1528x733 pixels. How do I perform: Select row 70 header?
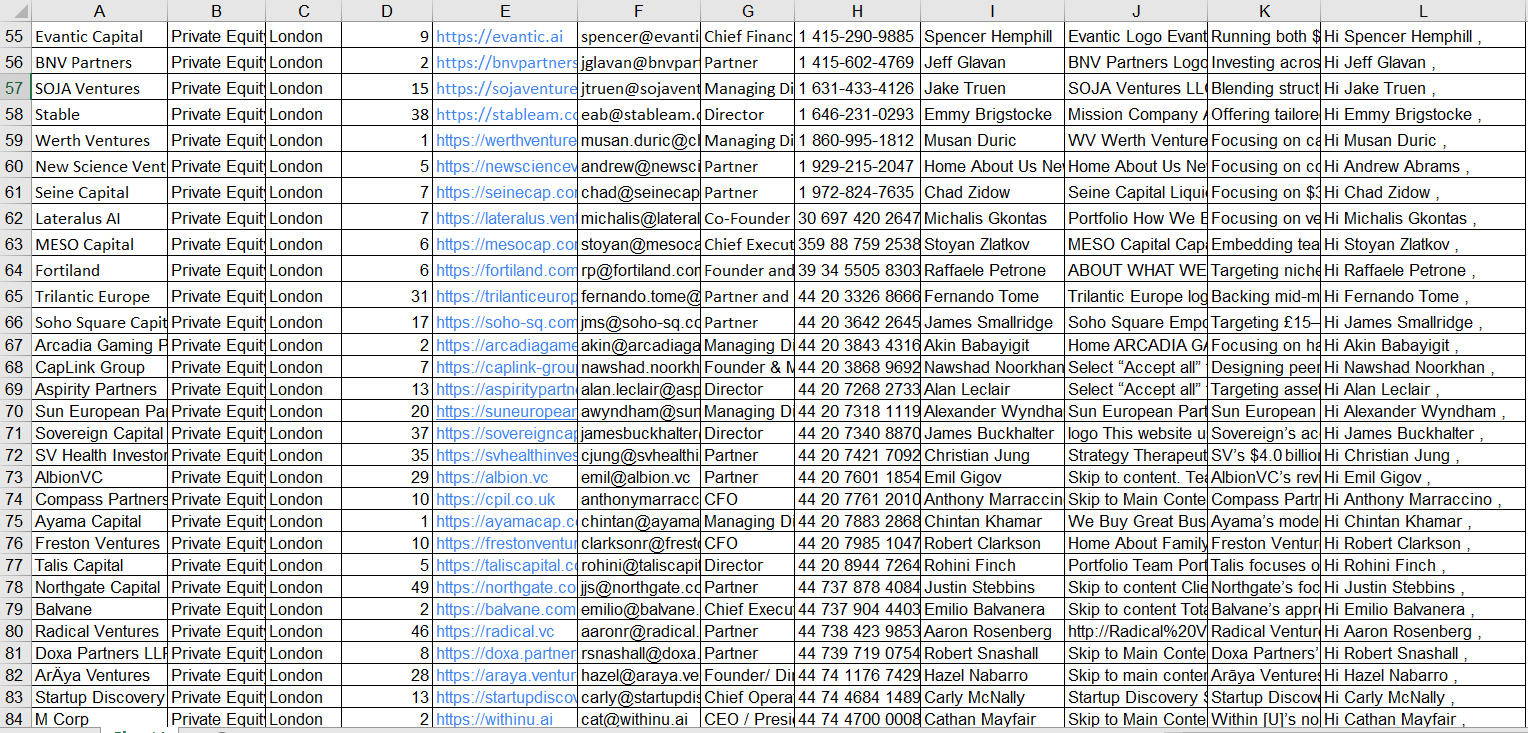[x=14, y=411]
